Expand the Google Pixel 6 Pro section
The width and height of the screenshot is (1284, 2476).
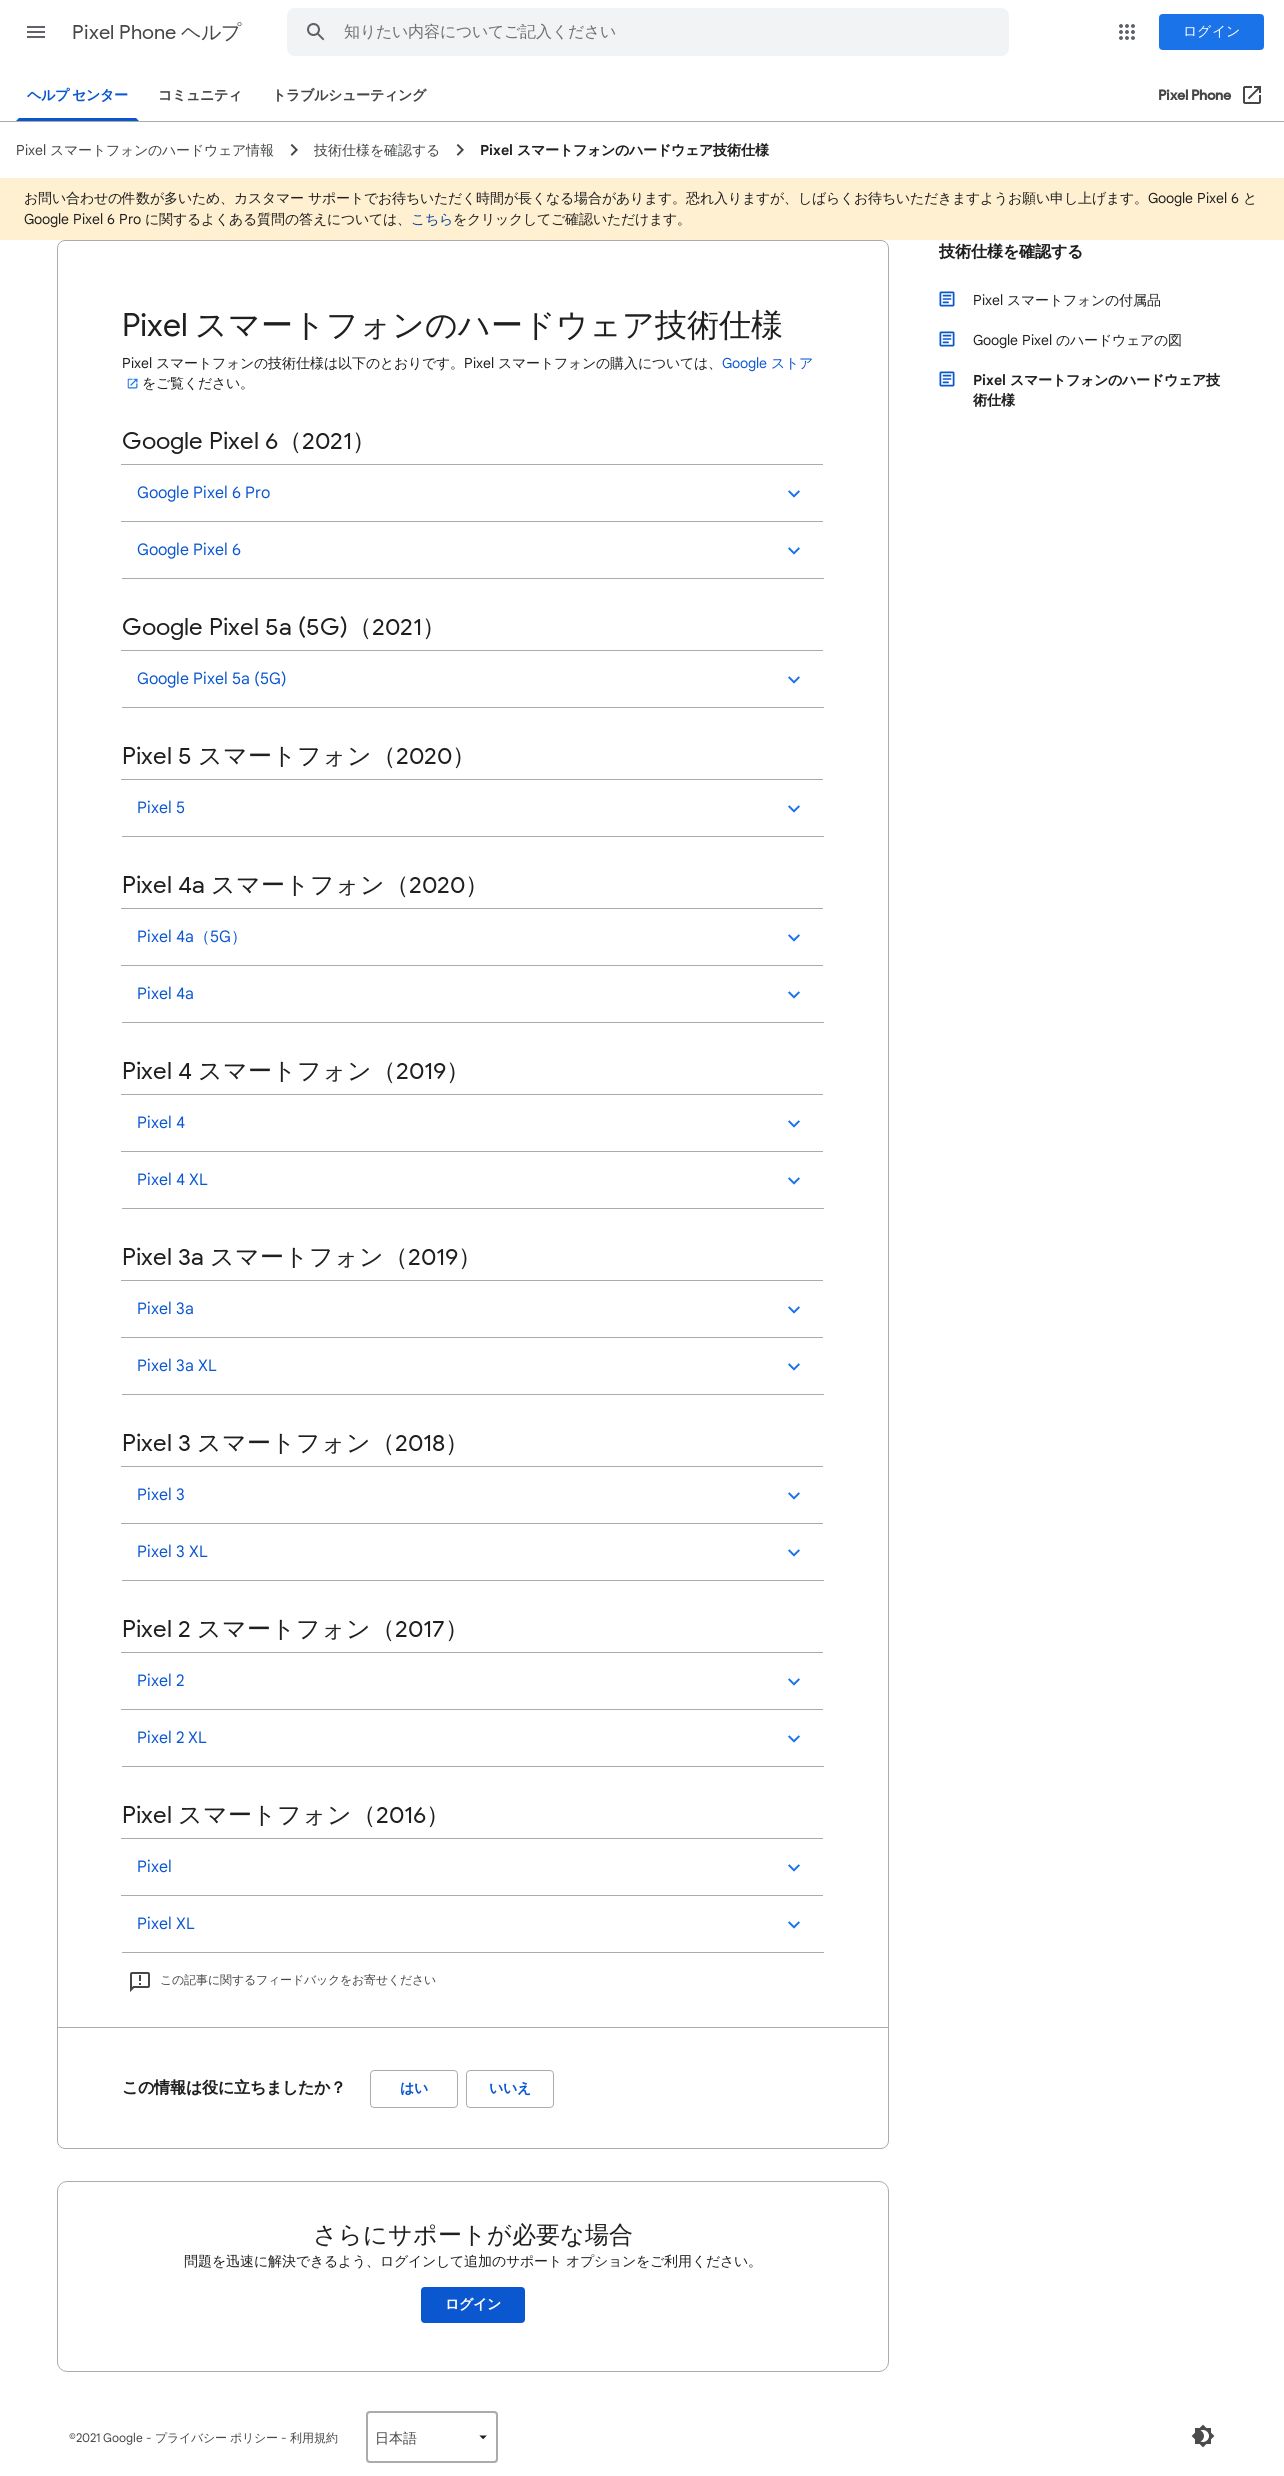point(472,493)
